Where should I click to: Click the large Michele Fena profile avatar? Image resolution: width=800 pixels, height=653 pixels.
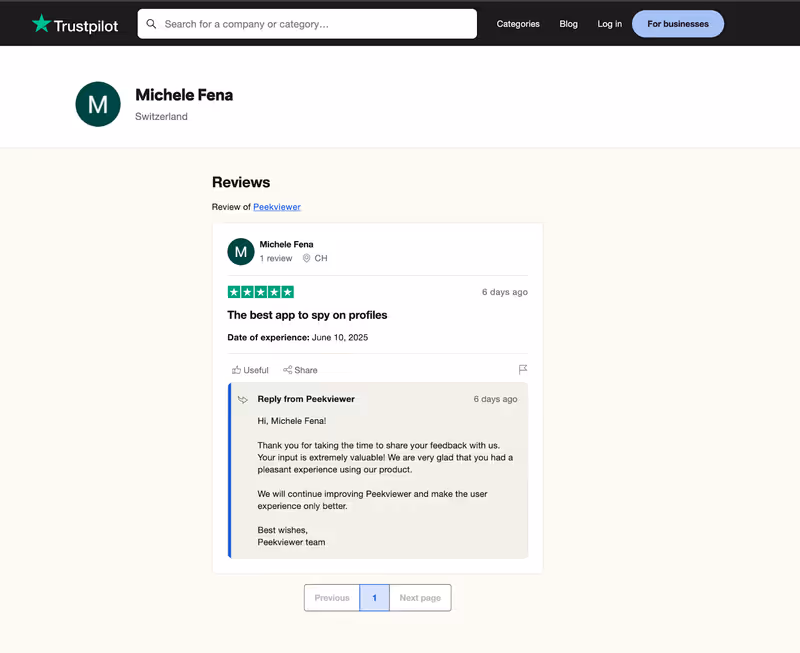97,104
